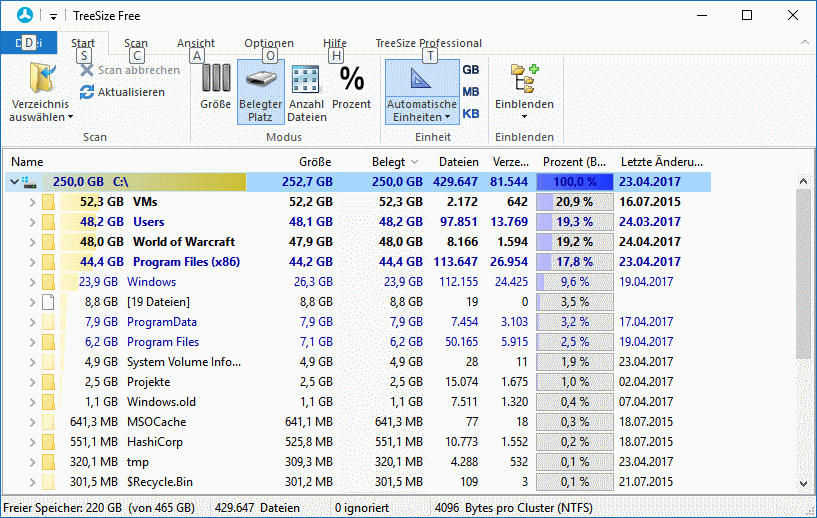817x518 pixels.
Task: Click the C:\ drive icon
Action: tap(30, 182)
